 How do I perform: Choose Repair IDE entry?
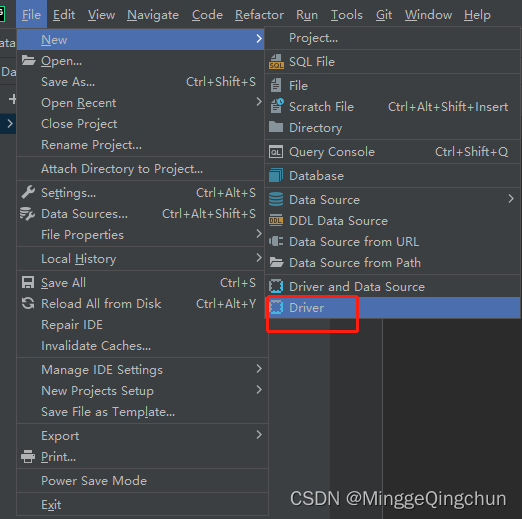(x=142, y=325)
